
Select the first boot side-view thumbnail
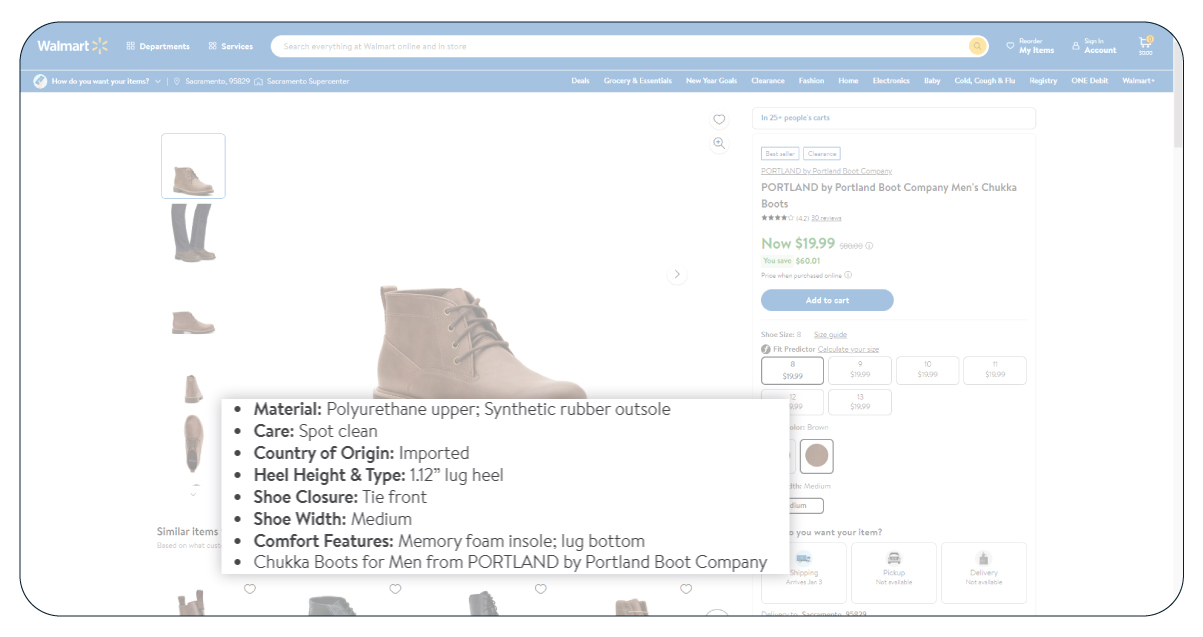coord(193,166)
